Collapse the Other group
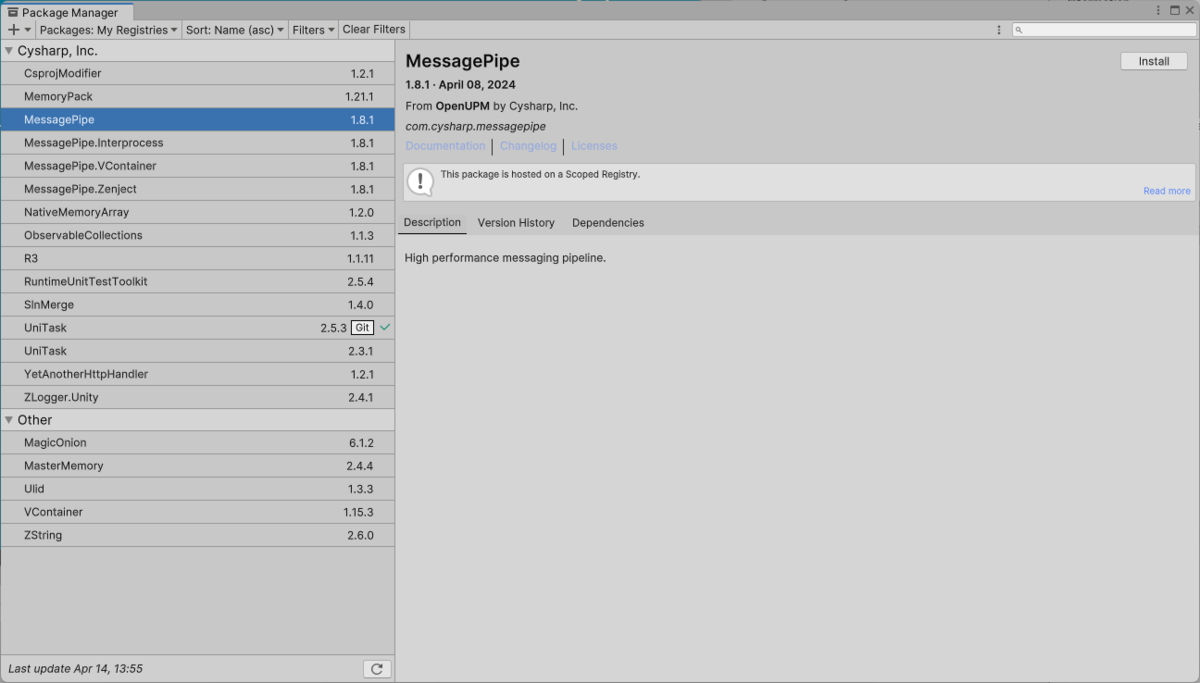Viewport: 1200px width, 683px height. (9, 420)
